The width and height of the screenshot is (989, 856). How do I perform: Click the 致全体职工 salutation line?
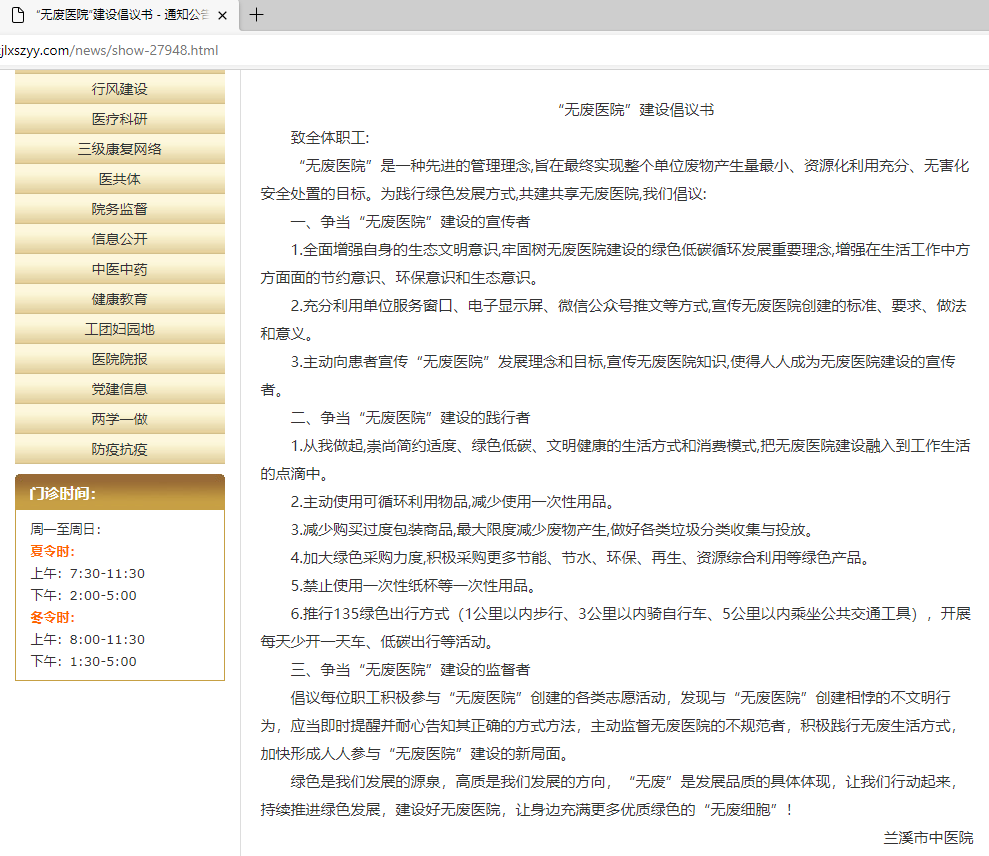pos(330,138)
